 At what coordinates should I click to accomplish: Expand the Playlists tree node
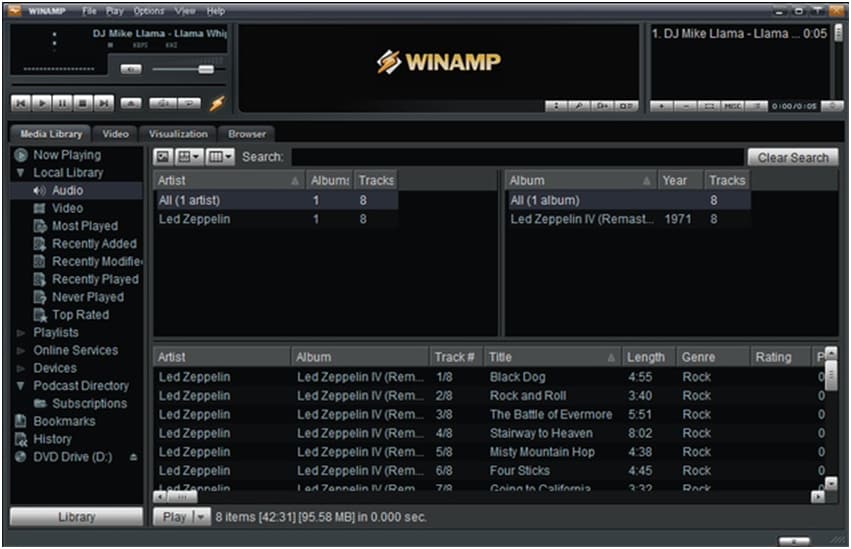(x=21, y=333)
